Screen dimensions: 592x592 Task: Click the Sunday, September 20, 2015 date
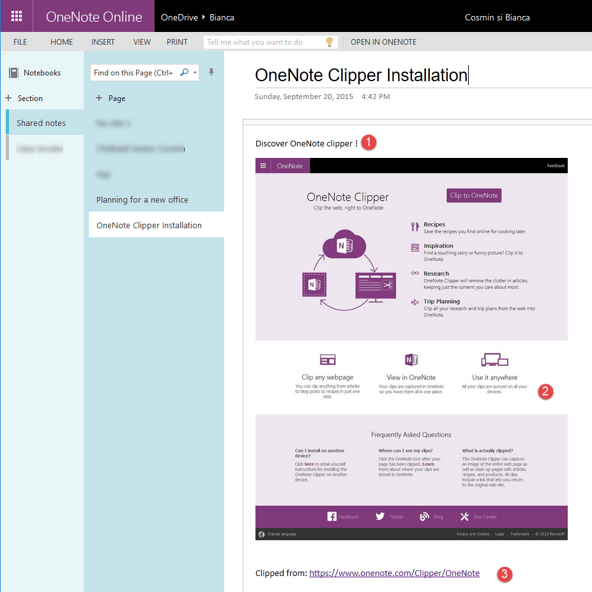tap(304, 97)
